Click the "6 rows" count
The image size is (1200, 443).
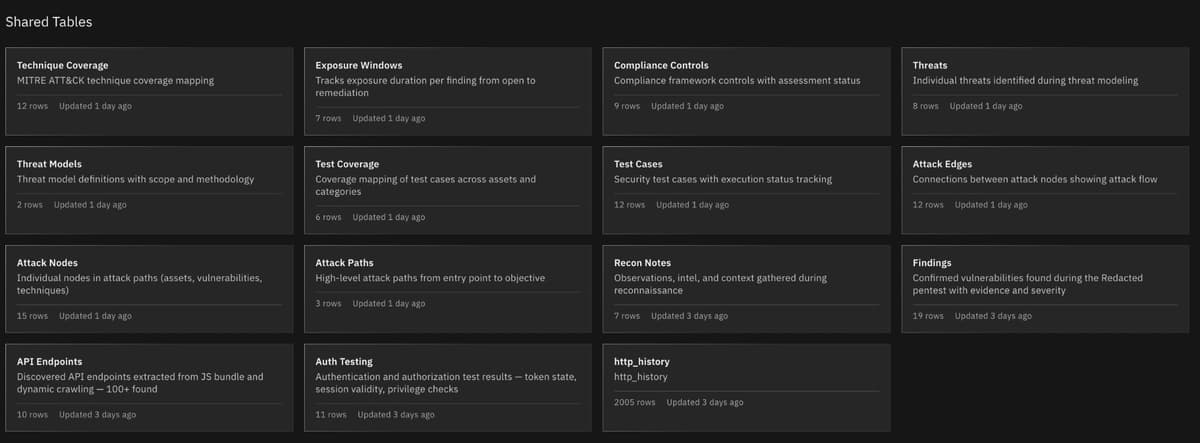click(328, 217)
